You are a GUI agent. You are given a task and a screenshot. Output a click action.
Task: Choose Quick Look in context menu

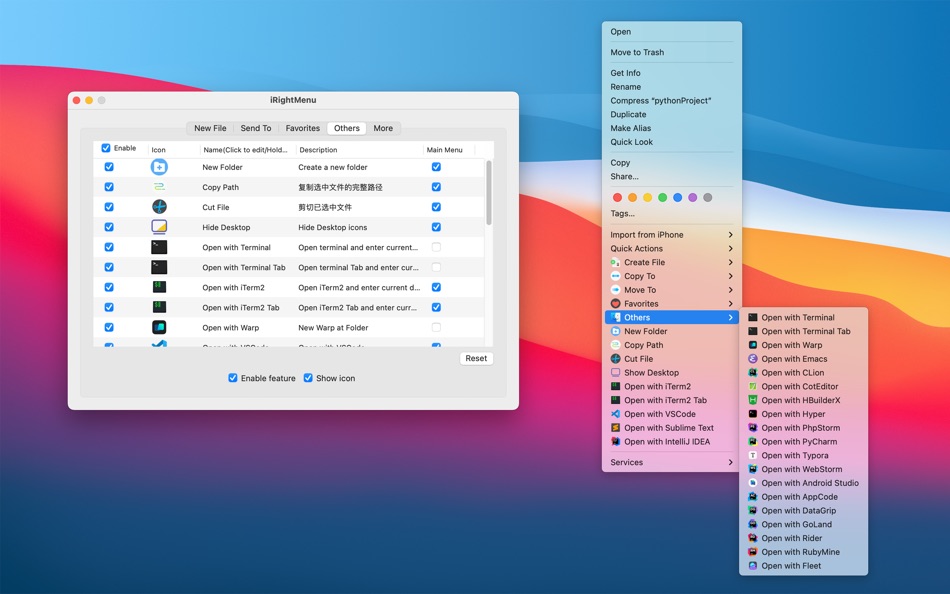[671, 142]
